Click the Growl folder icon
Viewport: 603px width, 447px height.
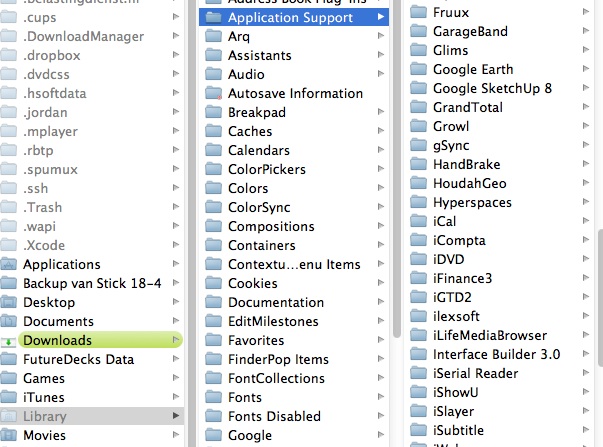(x=418, y=126)
